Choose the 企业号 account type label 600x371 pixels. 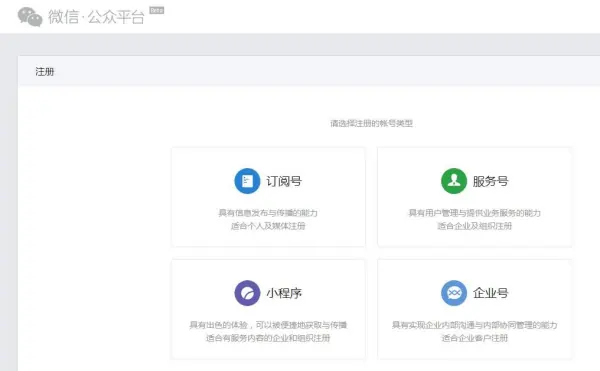491,293
